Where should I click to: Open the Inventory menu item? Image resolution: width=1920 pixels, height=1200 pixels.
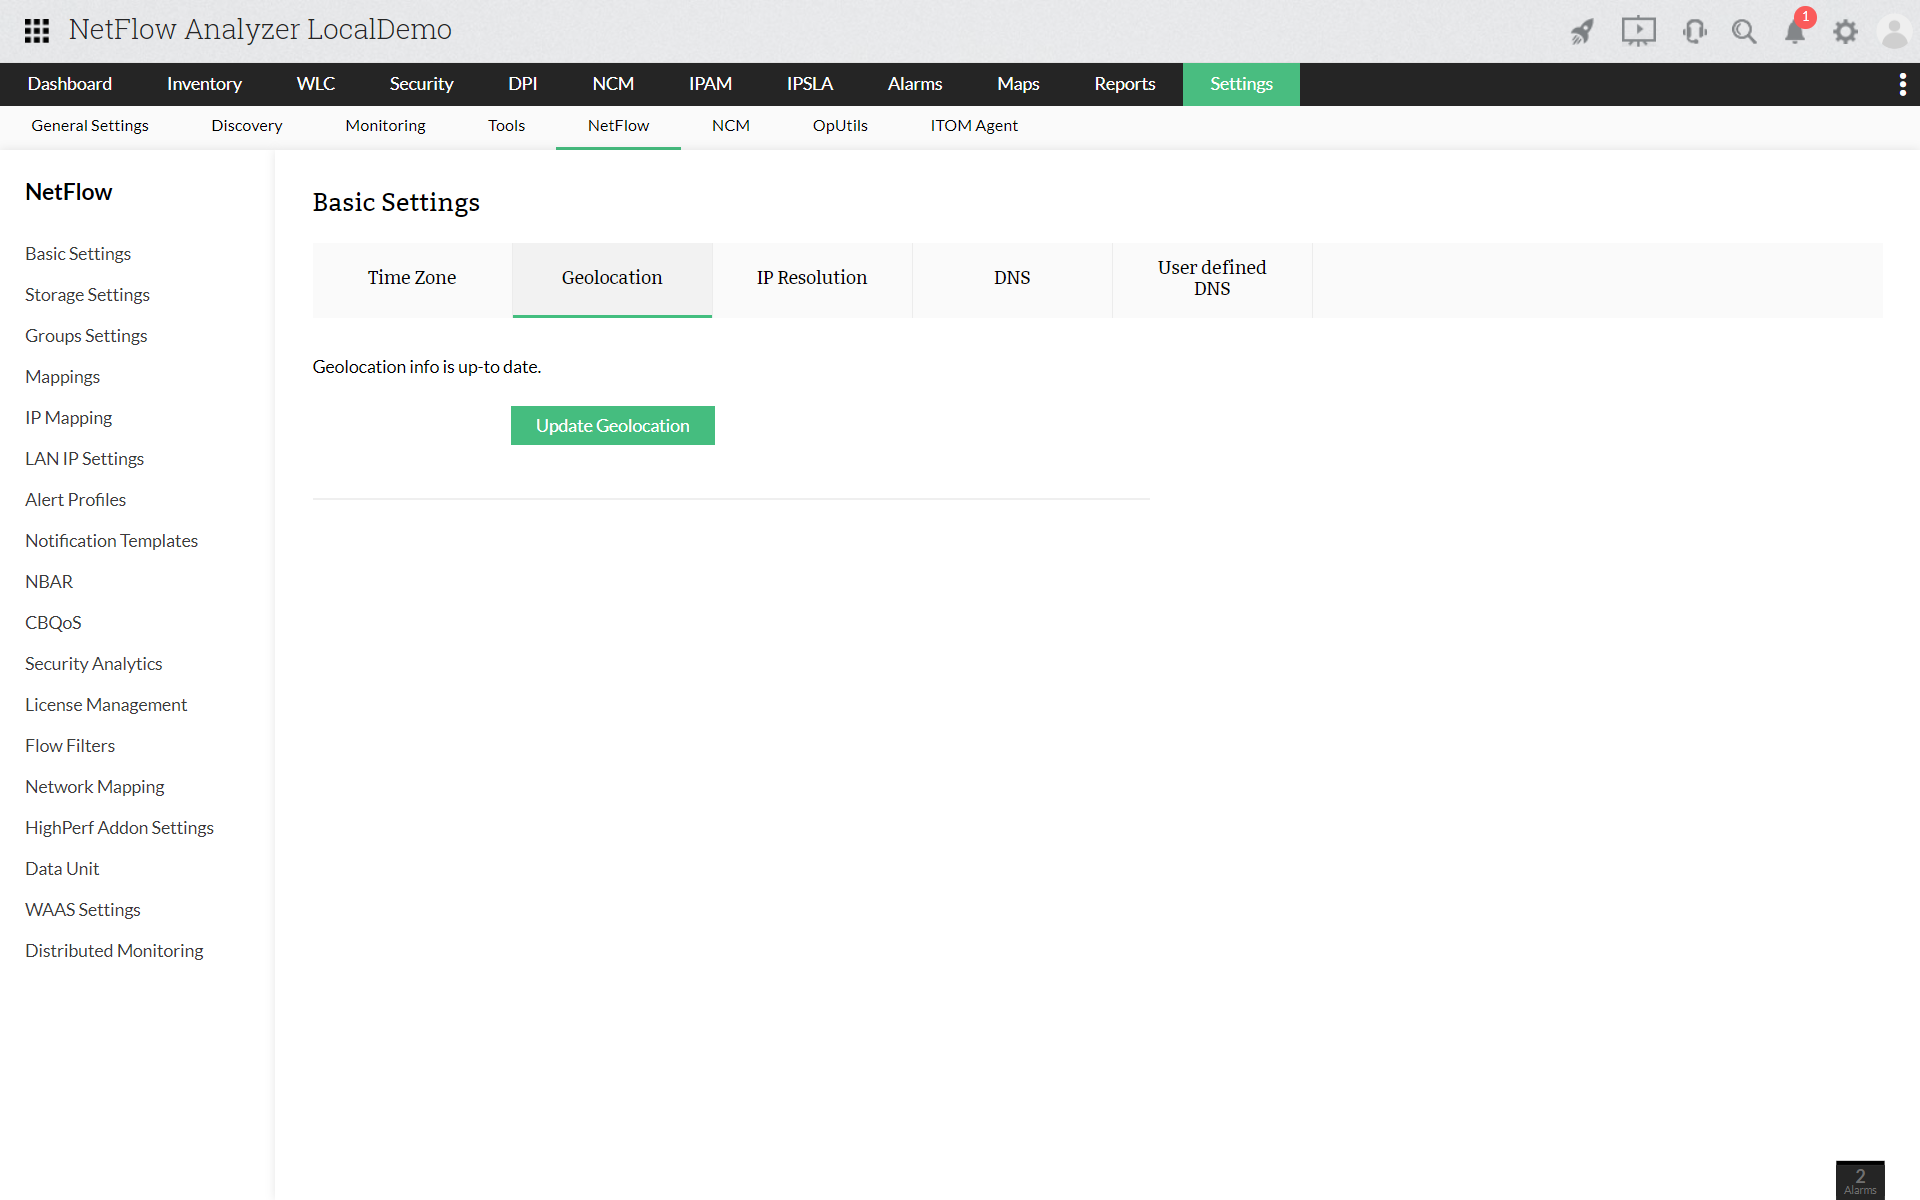click(204, 84)
